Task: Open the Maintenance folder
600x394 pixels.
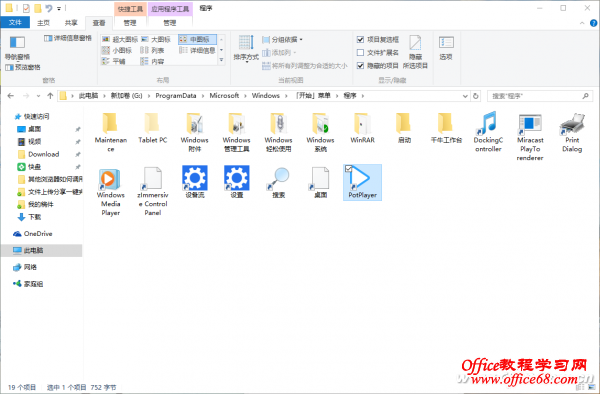Action: point(110,132)
